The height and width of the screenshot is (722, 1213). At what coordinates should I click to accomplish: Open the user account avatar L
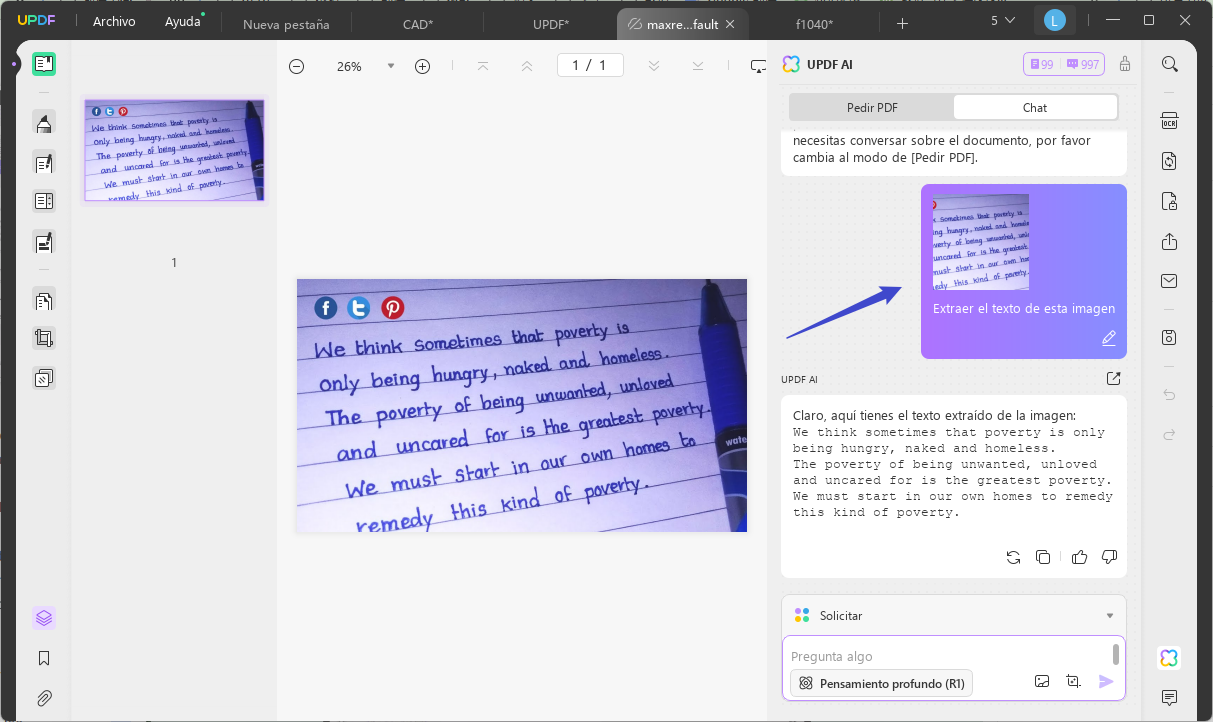coord(1055,21)
